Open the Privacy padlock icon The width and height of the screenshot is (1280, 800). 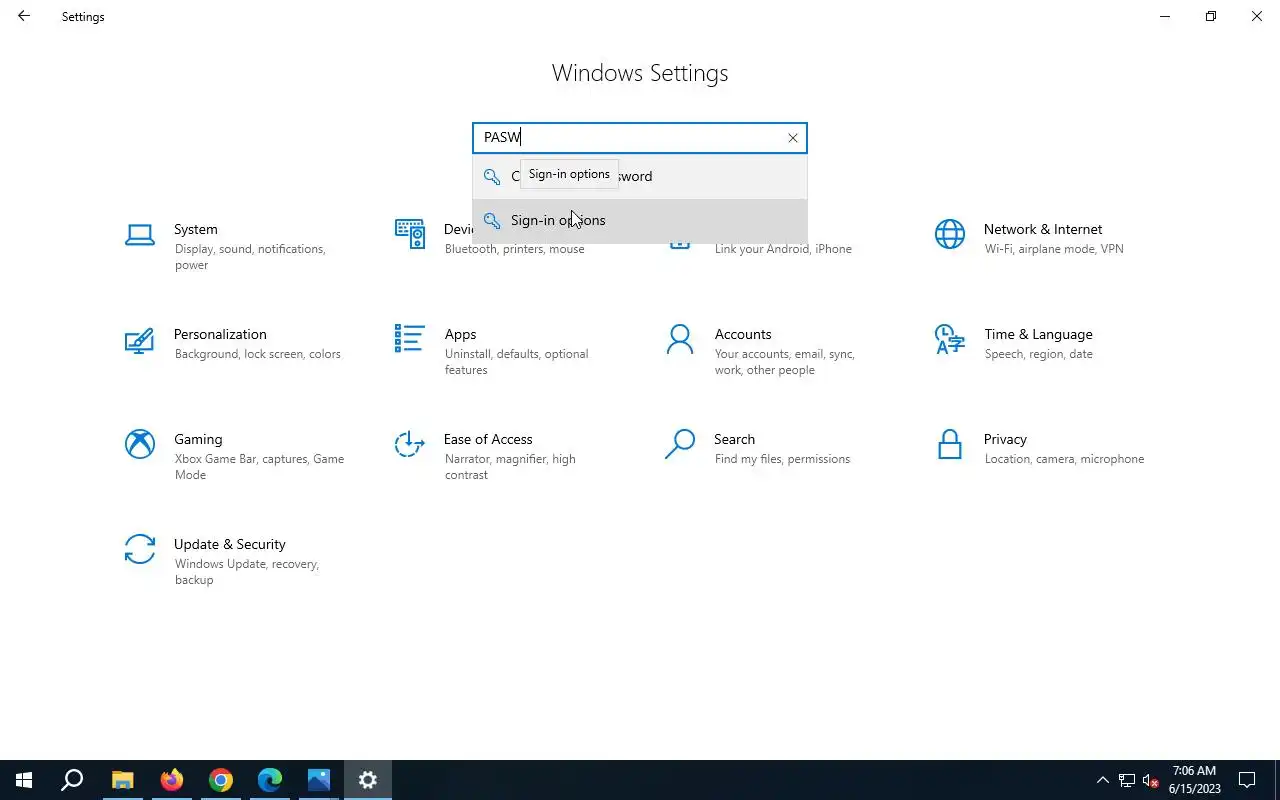point(950,444)
